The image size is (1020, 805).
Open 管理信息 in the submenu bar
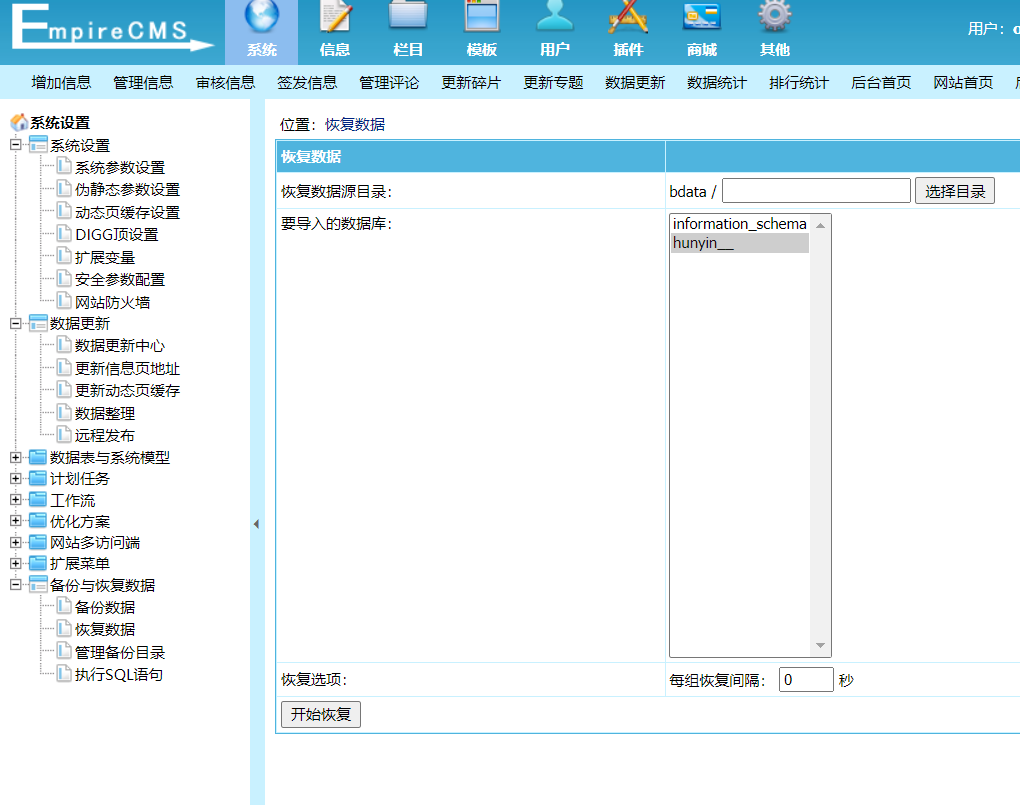click(x=143, y=83)
